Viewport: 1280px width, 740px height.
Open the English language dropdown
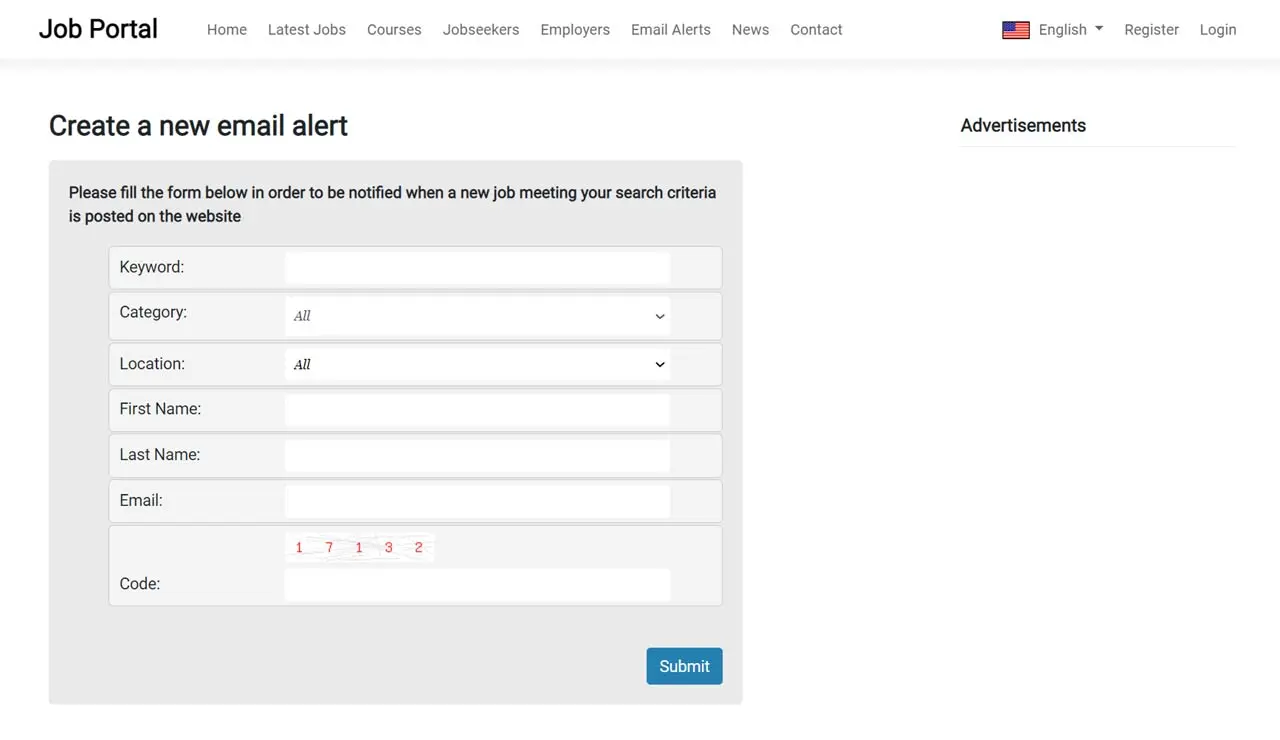click(1070, 30)
